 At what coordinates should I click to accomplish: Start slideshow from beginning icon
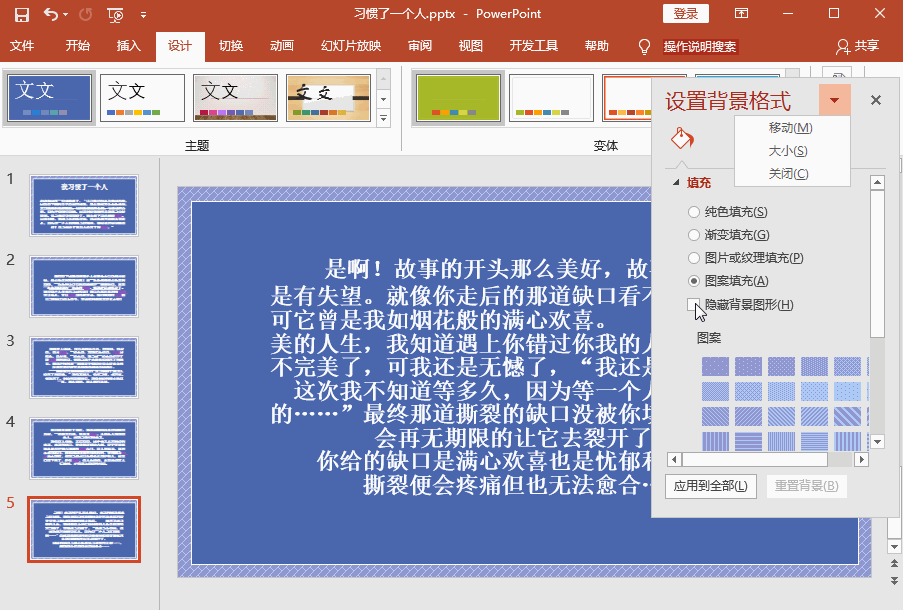click(x=115, y=15)
